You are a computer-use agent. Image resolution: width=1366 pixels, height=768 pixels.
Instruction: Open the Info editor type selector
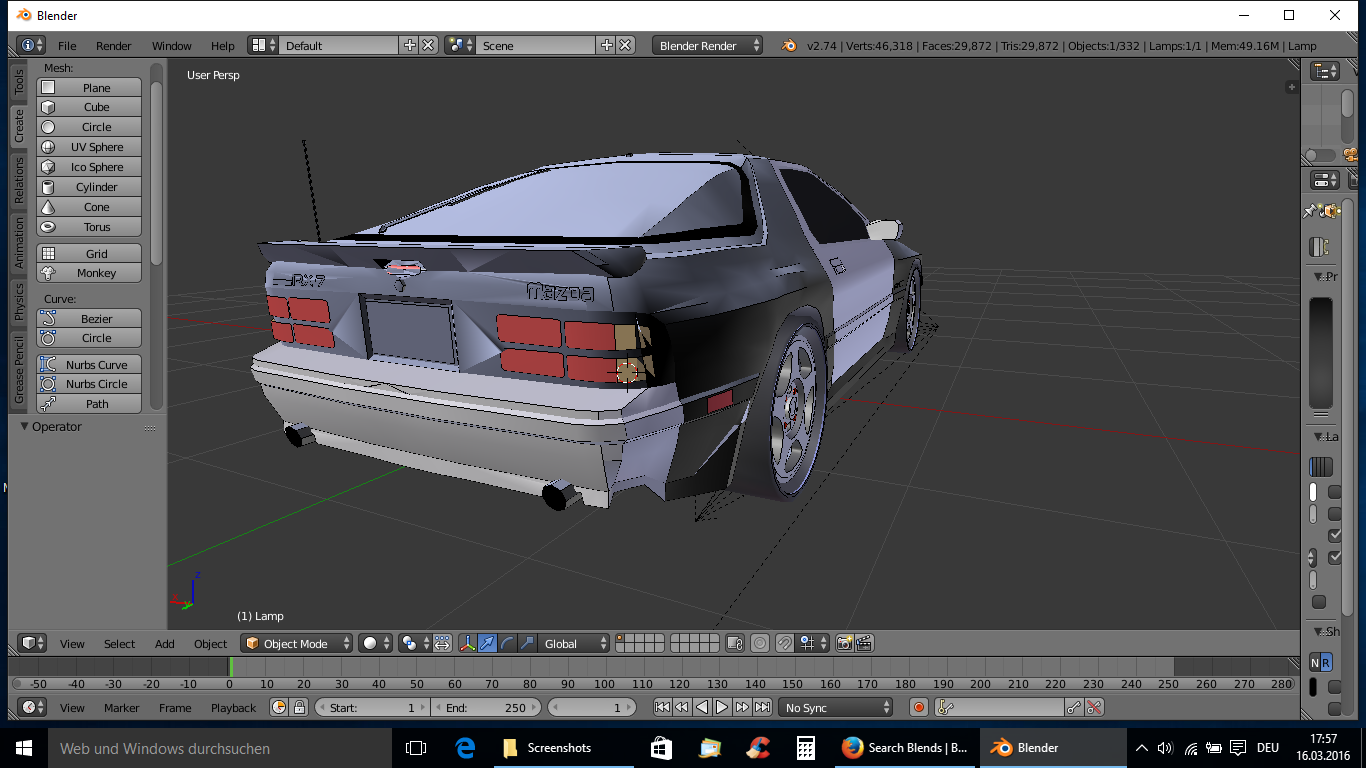32,46
